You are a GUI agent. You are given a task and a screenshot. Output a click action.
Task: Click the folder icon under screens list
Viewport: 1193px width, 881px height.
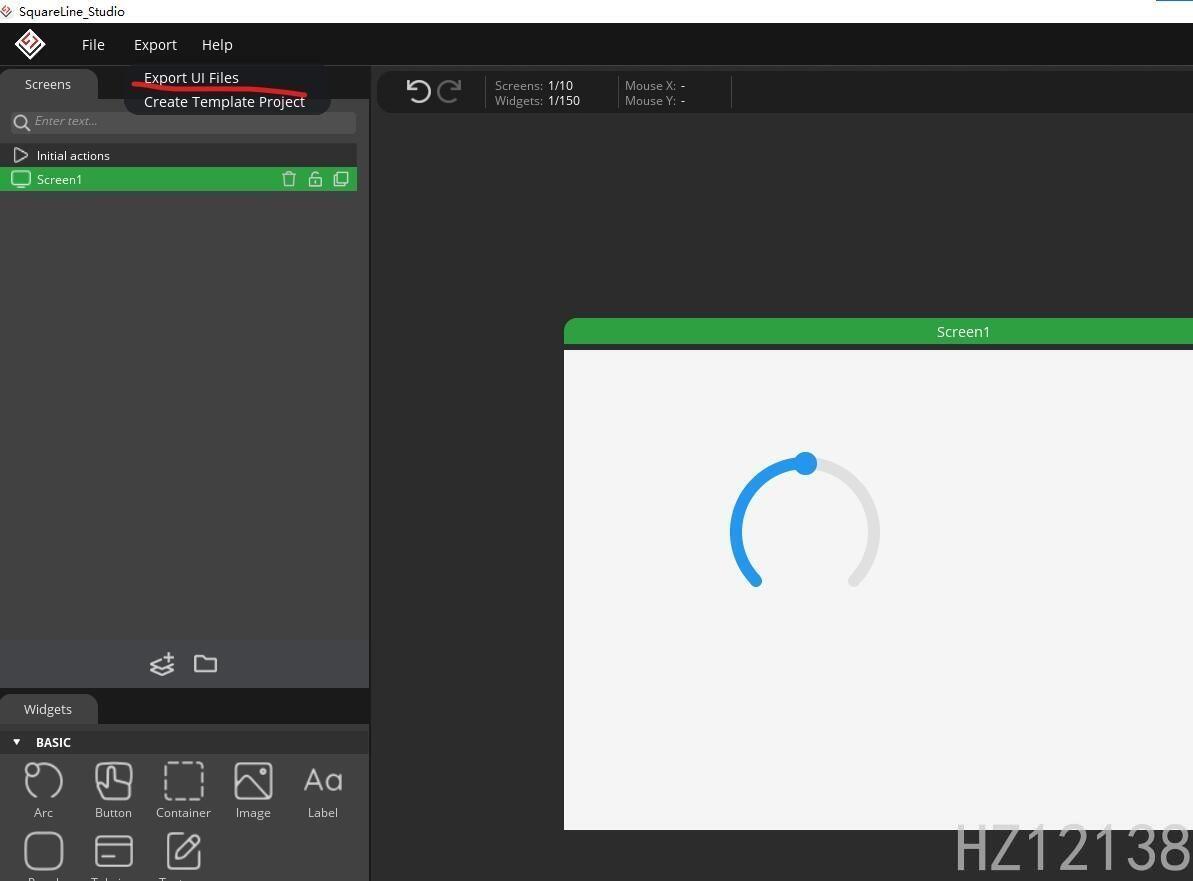click(205, 663)
